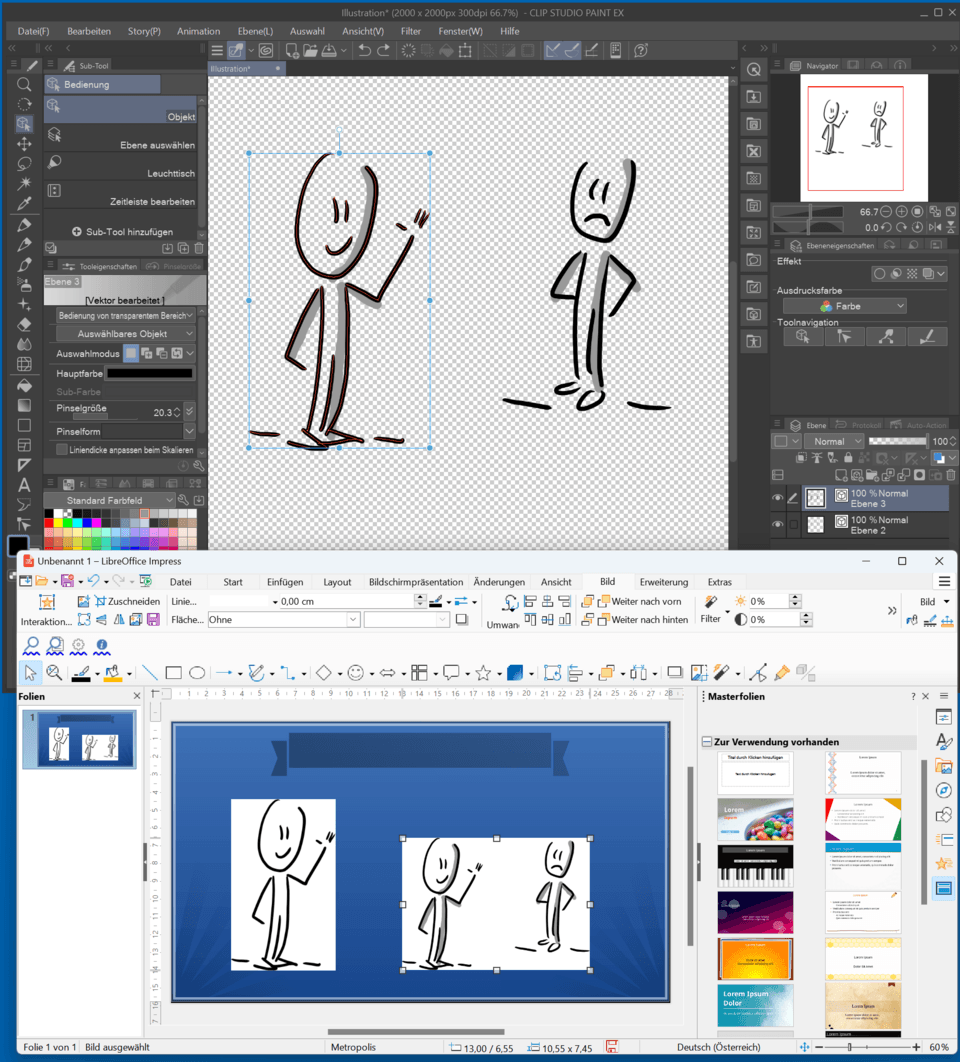Toggle visibility of Ebene 3 layer
The image size is (960, 1062).
(x=777, y=498)
